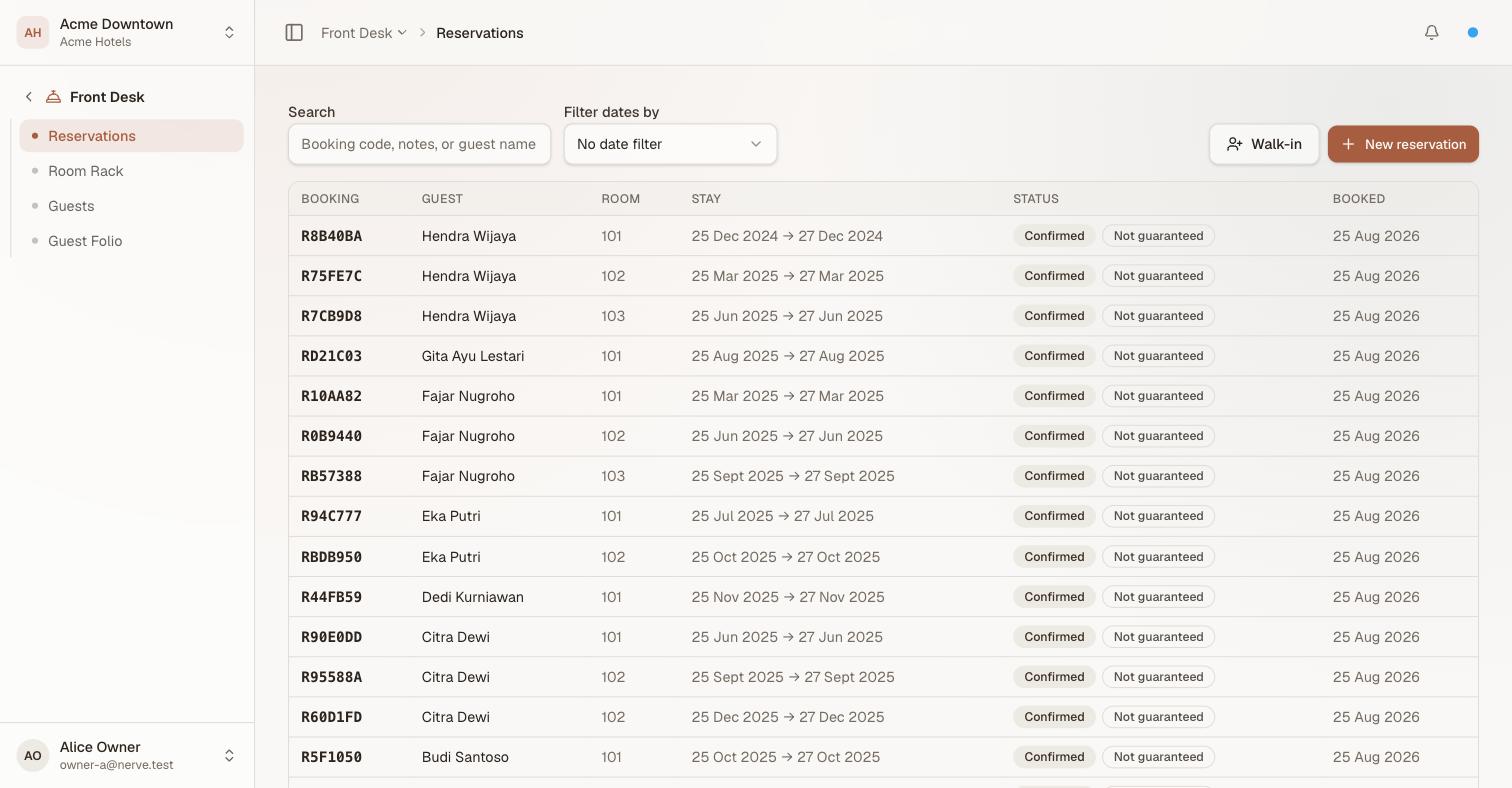1512x788 pixels.
Task: Click Fajar Nugroho in row RB57388
Action: tap(468, 476)
